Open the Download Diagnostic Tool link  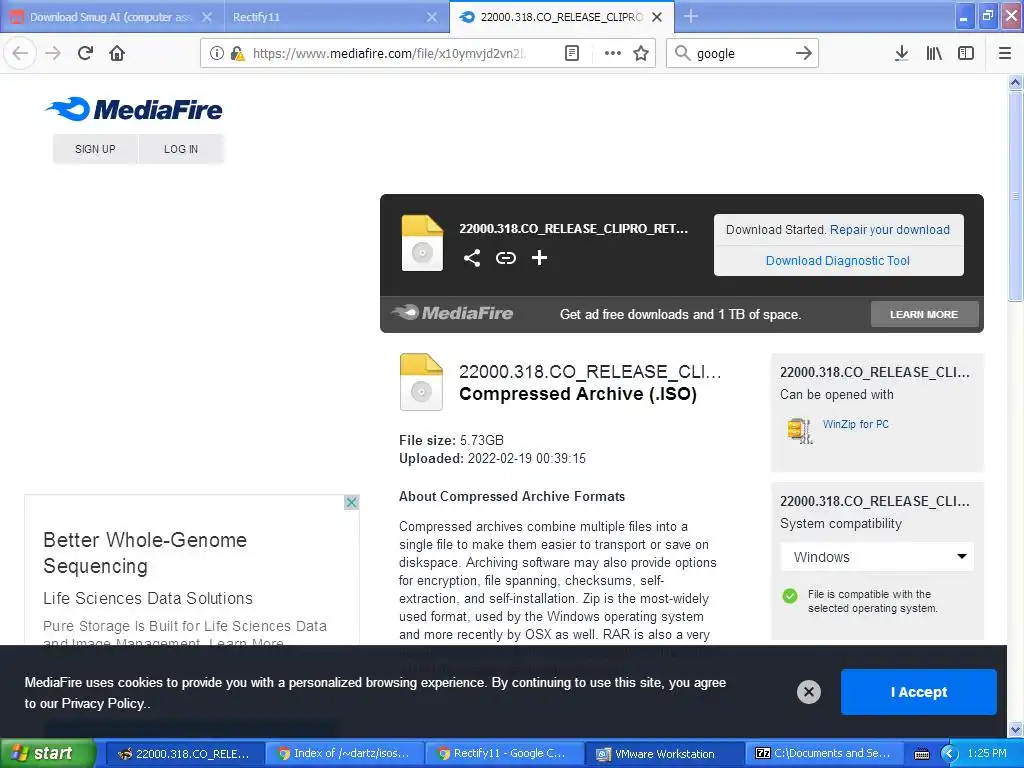click(x=838, y=261)
